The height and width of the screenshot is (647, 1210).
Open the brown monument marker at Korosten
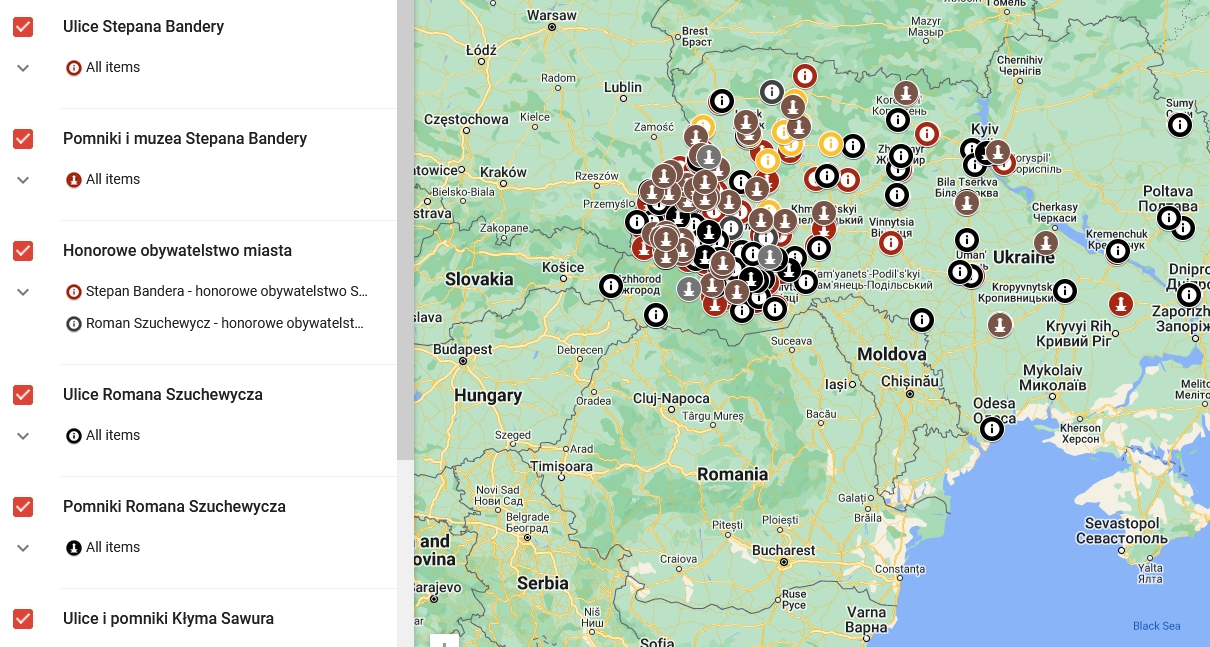[906, 93]
